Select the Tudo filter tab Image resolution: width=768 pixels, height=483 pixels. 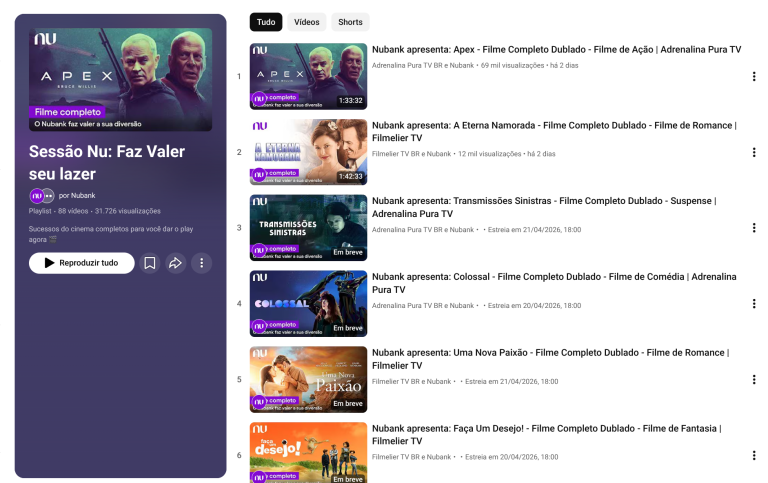click(x=266, y=22)
